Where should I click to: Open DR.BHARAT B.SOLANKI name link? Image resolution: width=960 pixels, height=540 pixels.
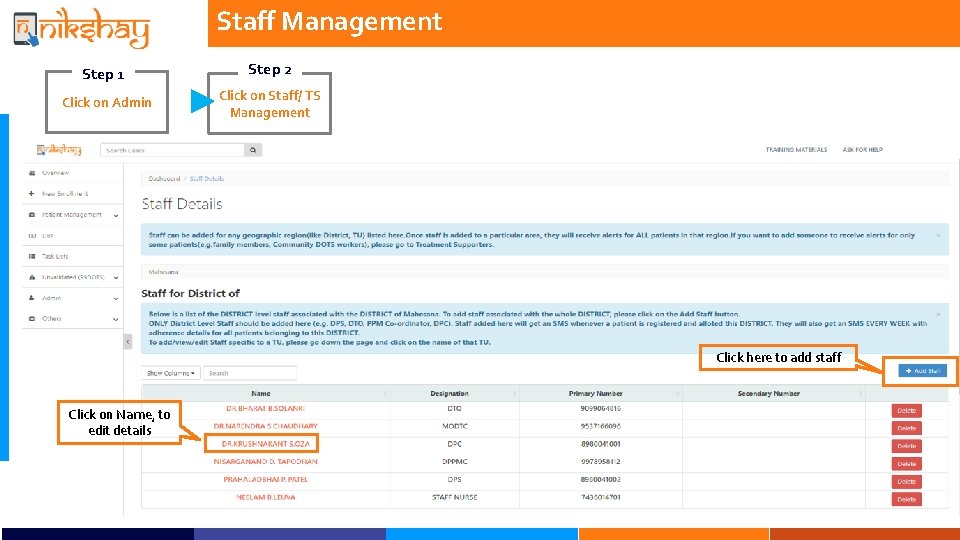265,408
